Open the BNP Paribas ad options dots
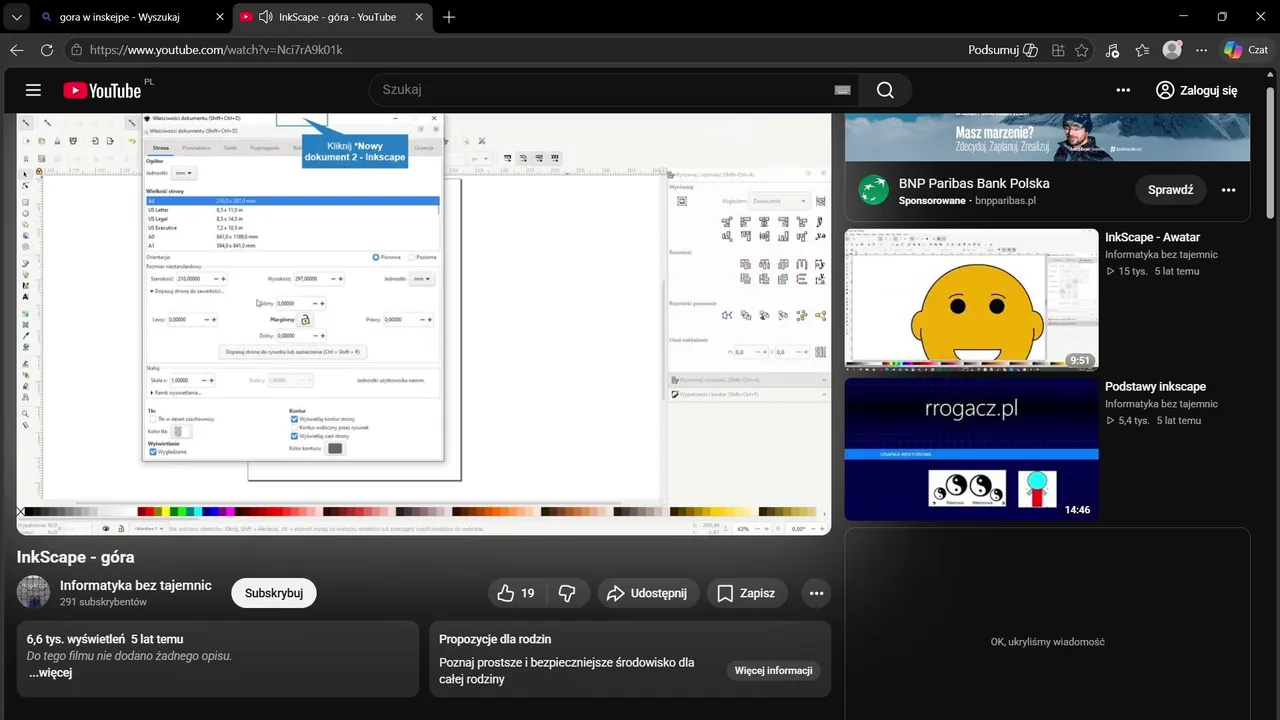This screenshot has height=720, width=1280. pyautogui.click(x=1229, y=190)
